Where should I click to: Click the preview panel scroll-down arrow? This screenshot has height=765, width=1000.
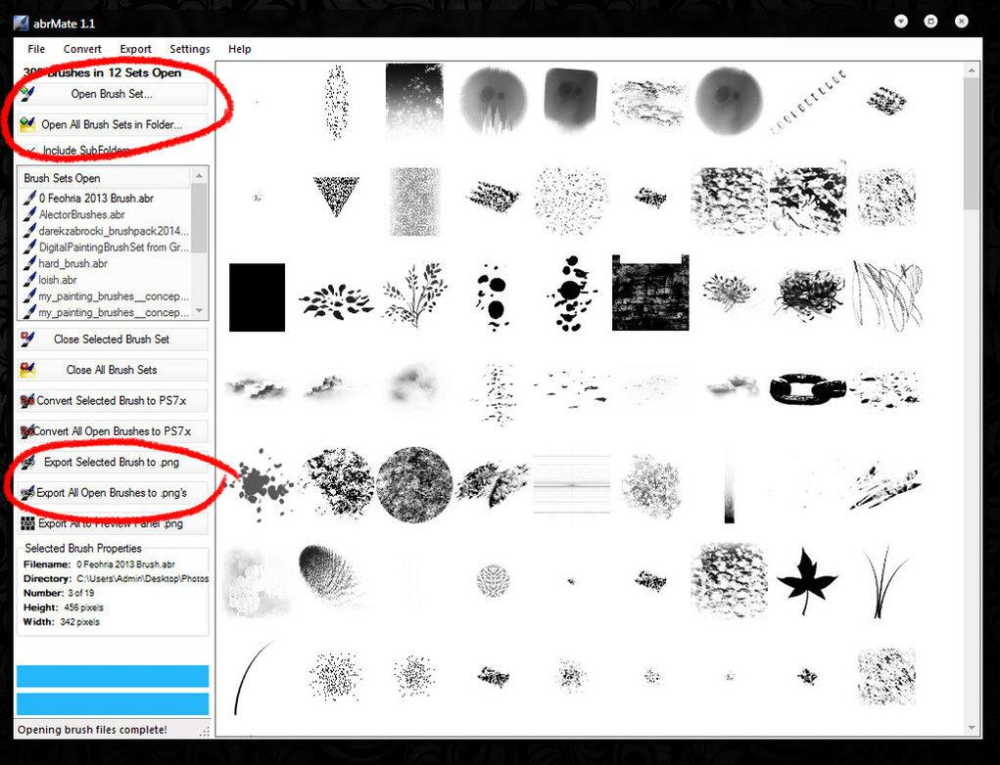971,727
